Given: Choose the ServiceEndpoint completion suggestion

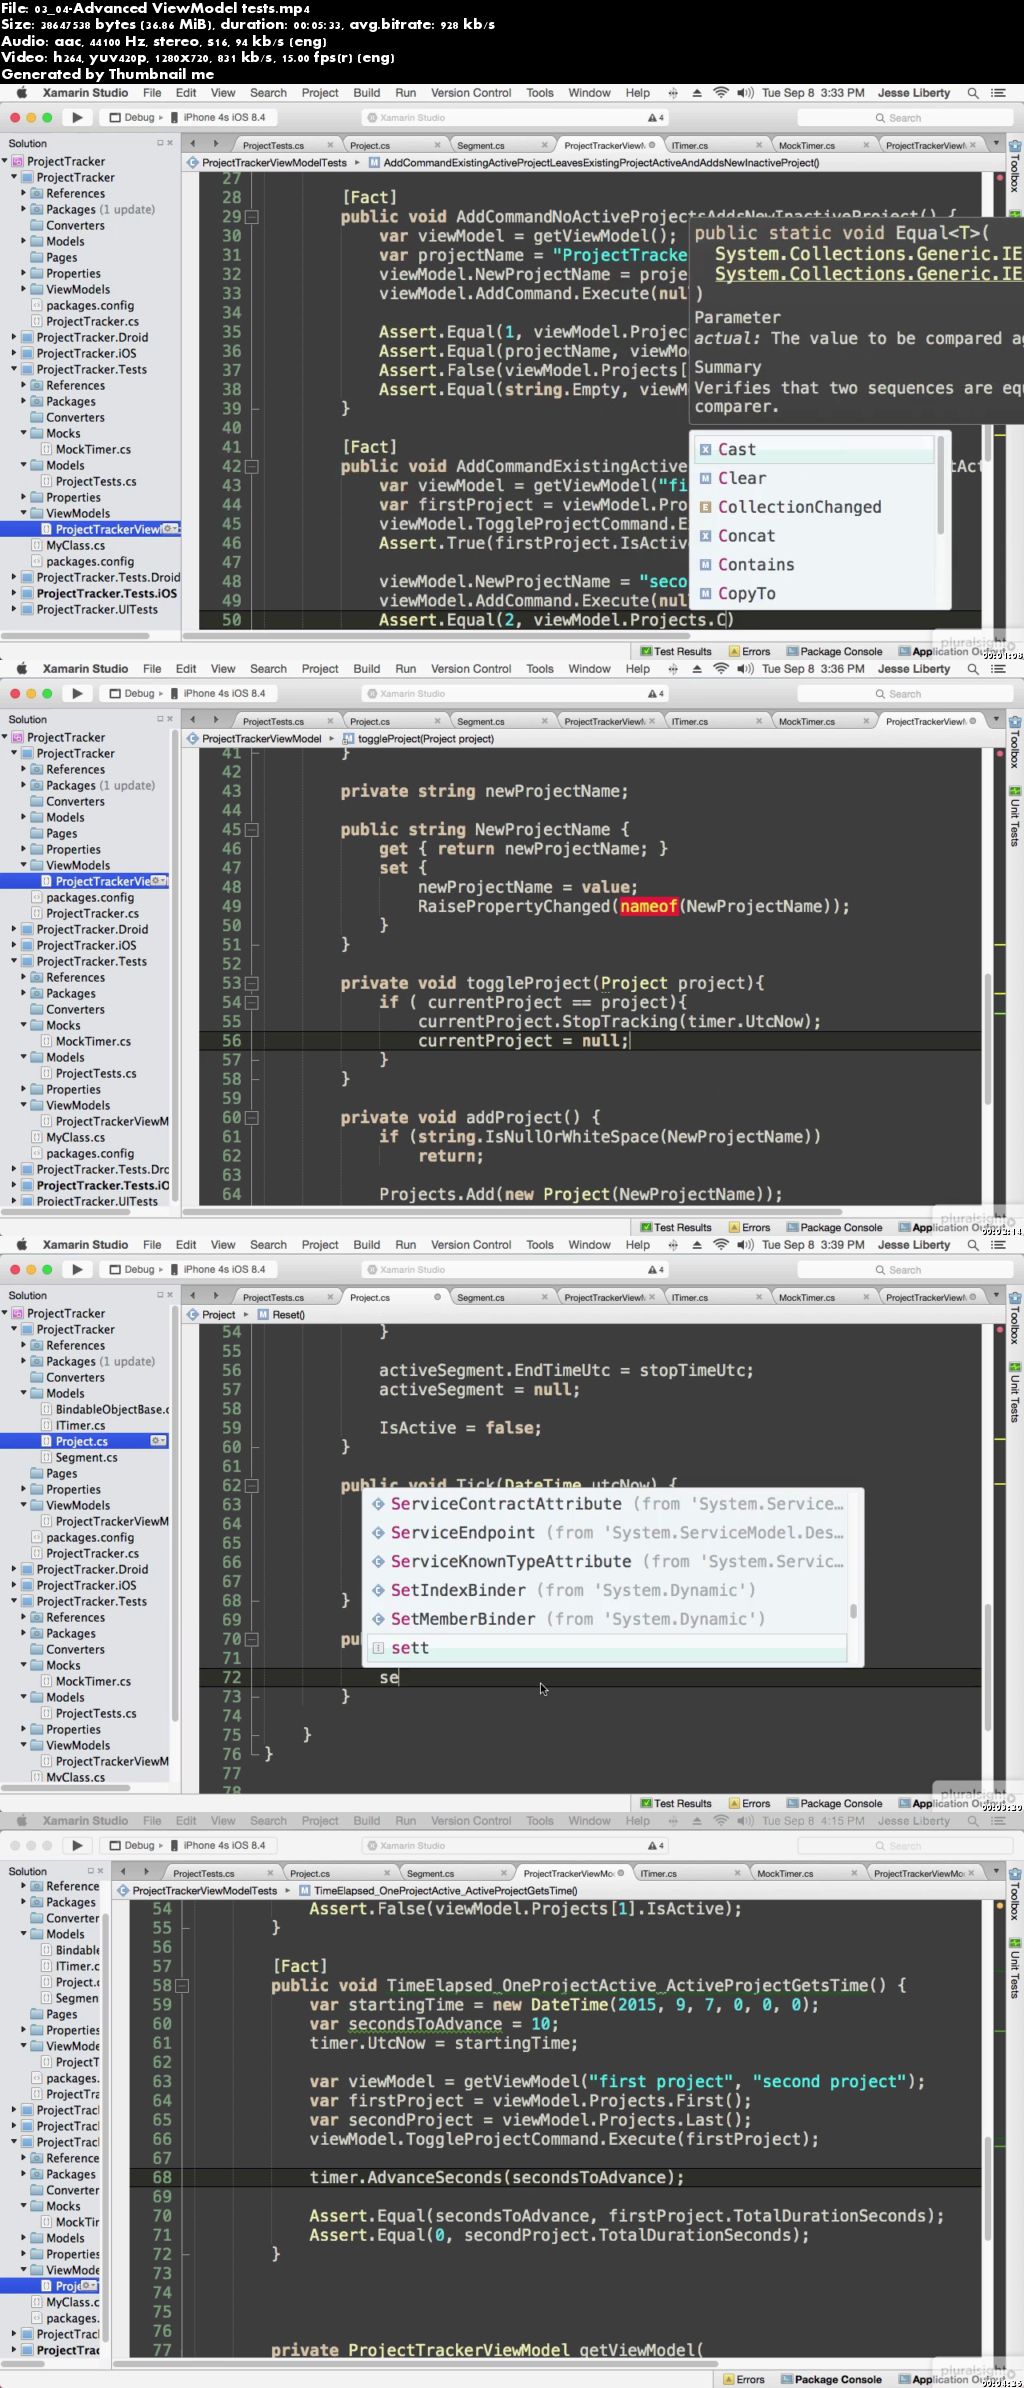Looking at the screenshot, I should pyautogui.click(x=608, y=1532).
